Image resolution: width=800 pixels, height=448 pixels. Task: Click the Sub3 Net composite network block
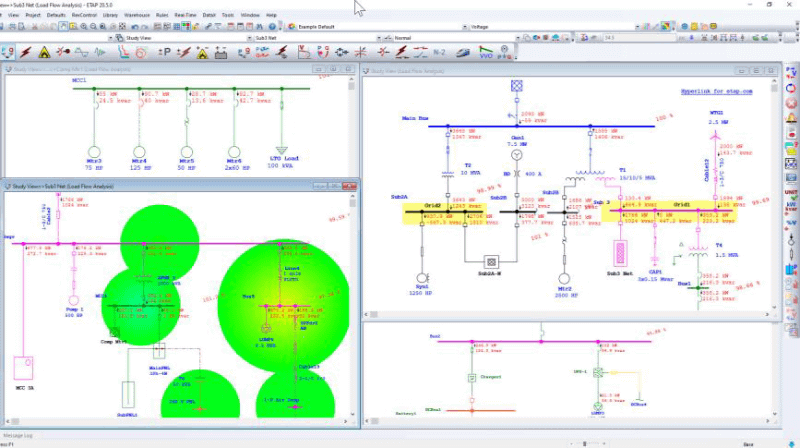(620, 254)
